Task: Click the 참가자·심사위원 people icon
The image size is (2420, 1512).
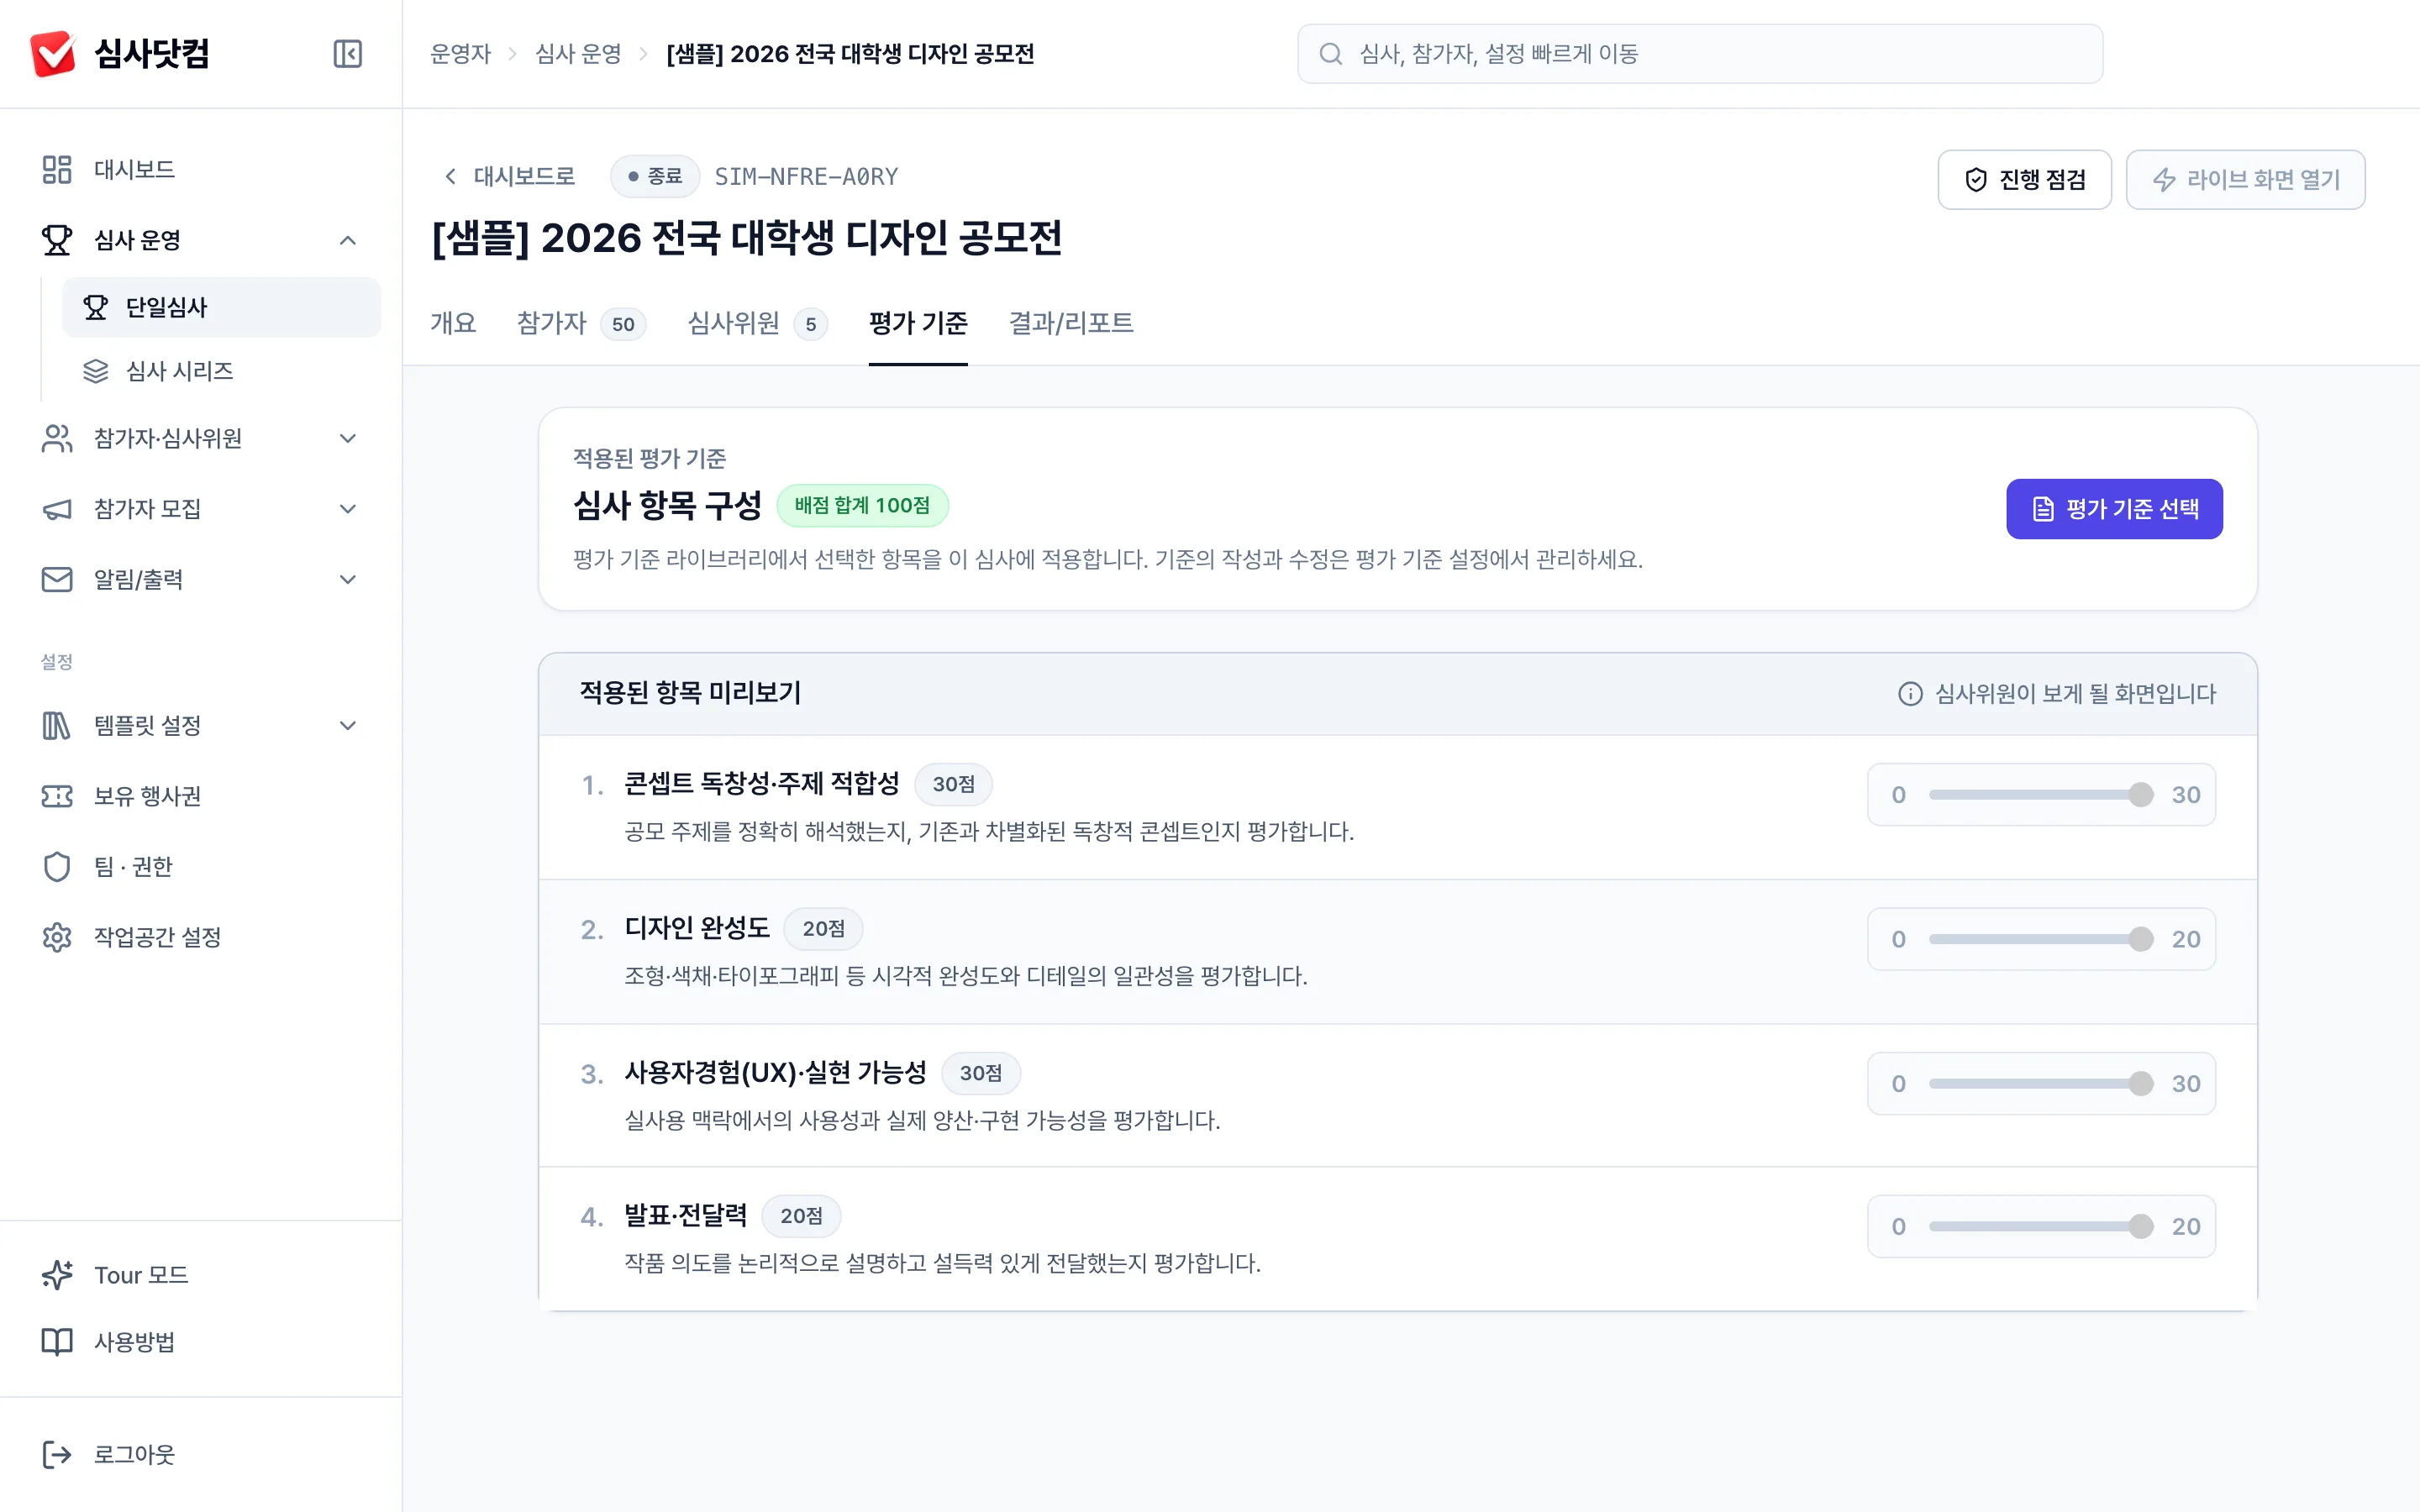Action: click(x=57, y=438)
